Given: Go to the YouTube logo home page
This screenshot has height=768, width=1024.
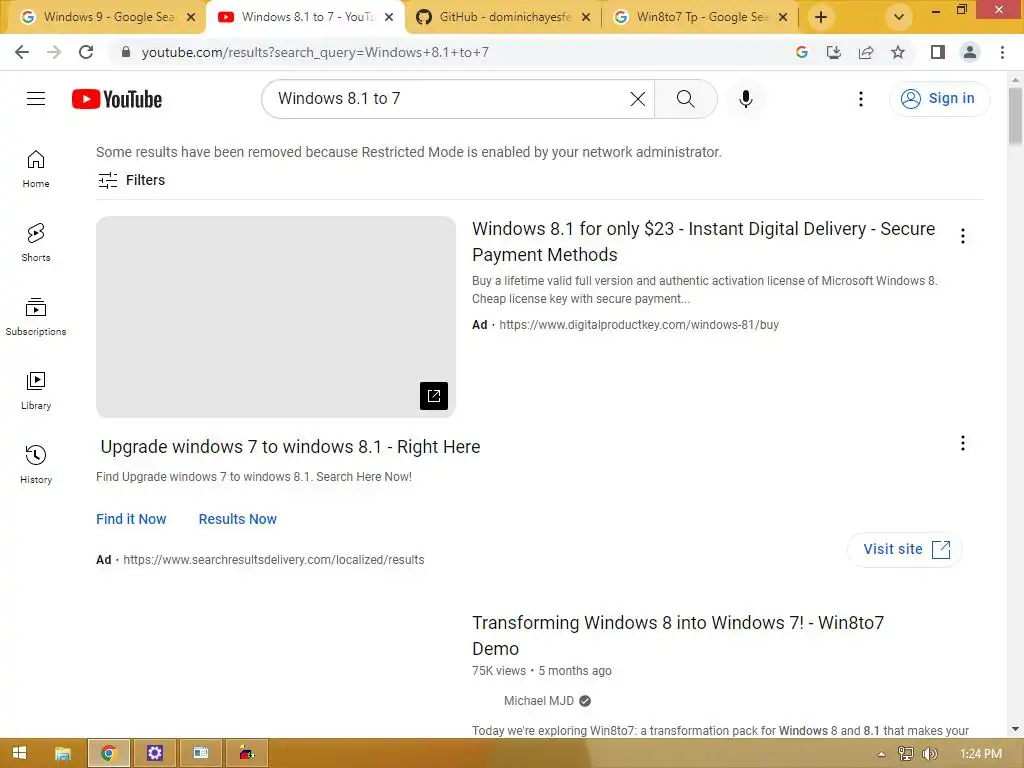Looking at the screenshot, I should coord(117,99).
